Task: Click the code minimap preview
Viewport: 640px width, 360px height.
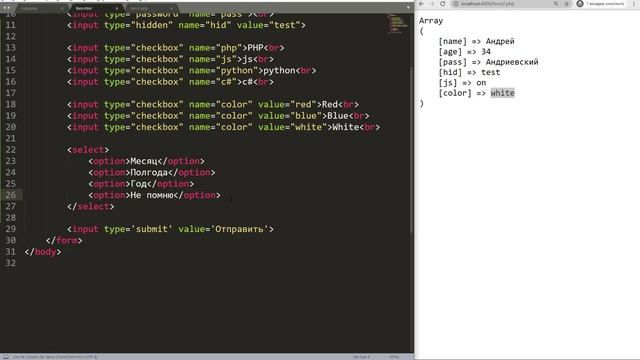Action: tap(397, 24)
